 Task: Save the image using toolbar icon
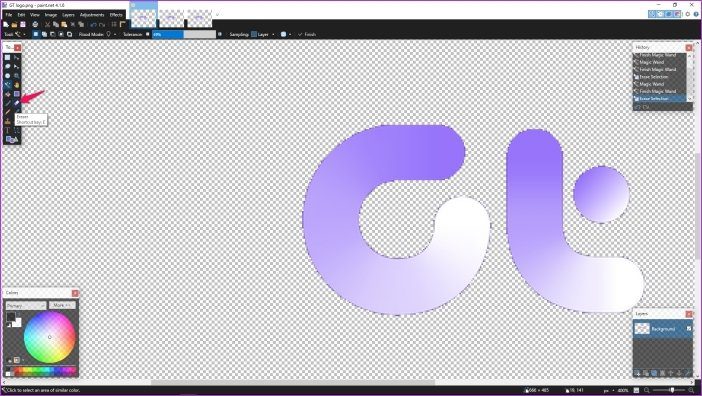click(x=23, y=25)
